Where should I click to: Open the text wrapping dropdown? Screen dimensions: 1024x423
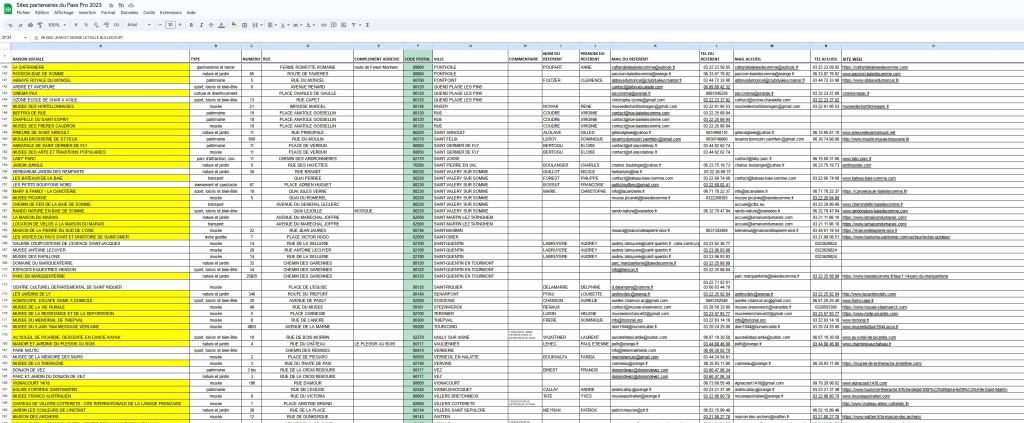pyautogui.click(x=297, y=25)
